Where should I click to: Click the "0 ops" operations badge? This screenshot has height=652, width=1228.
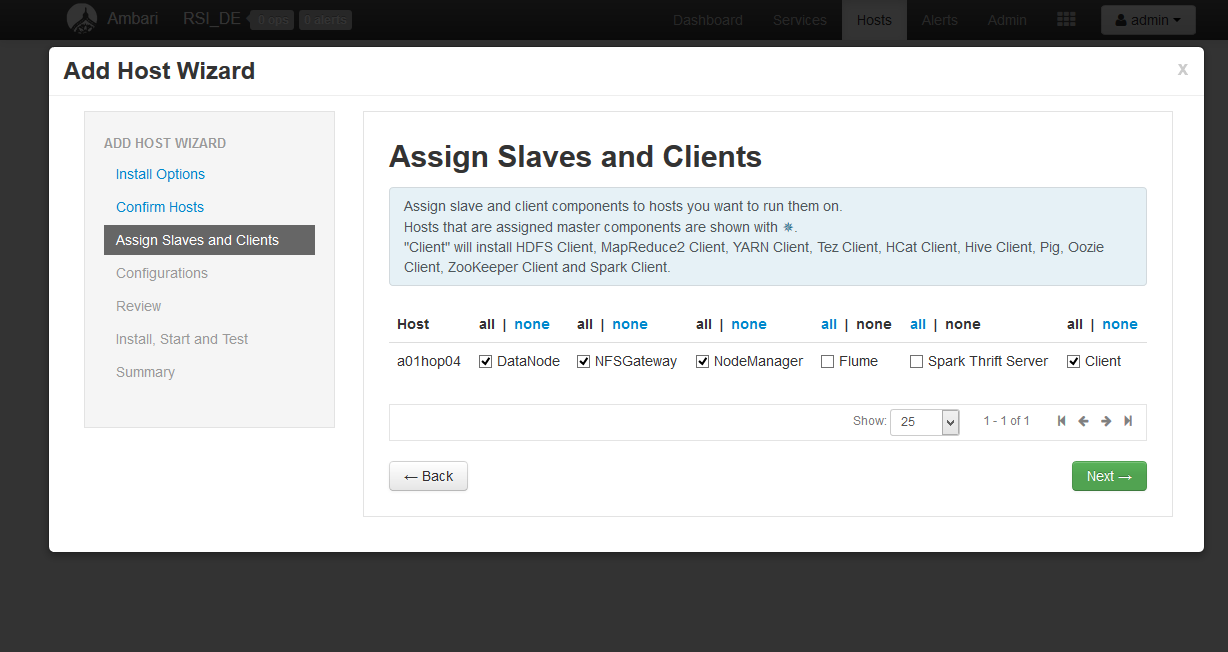pyautogui.click(x=270, y=19)
